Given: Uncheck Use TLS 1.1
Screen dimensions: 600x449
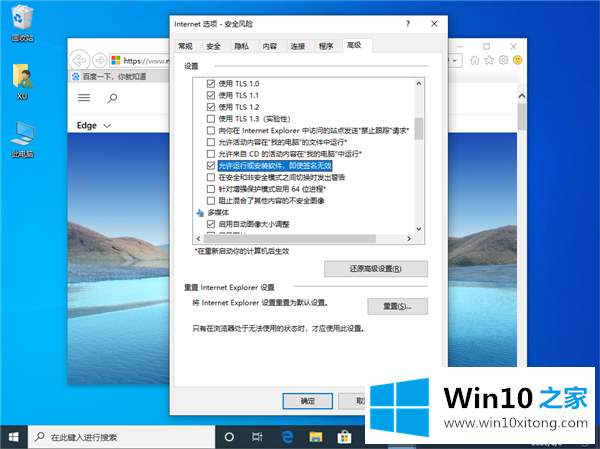Looking at the screenshot, I should pyautogui.click(x=211, y=95).
